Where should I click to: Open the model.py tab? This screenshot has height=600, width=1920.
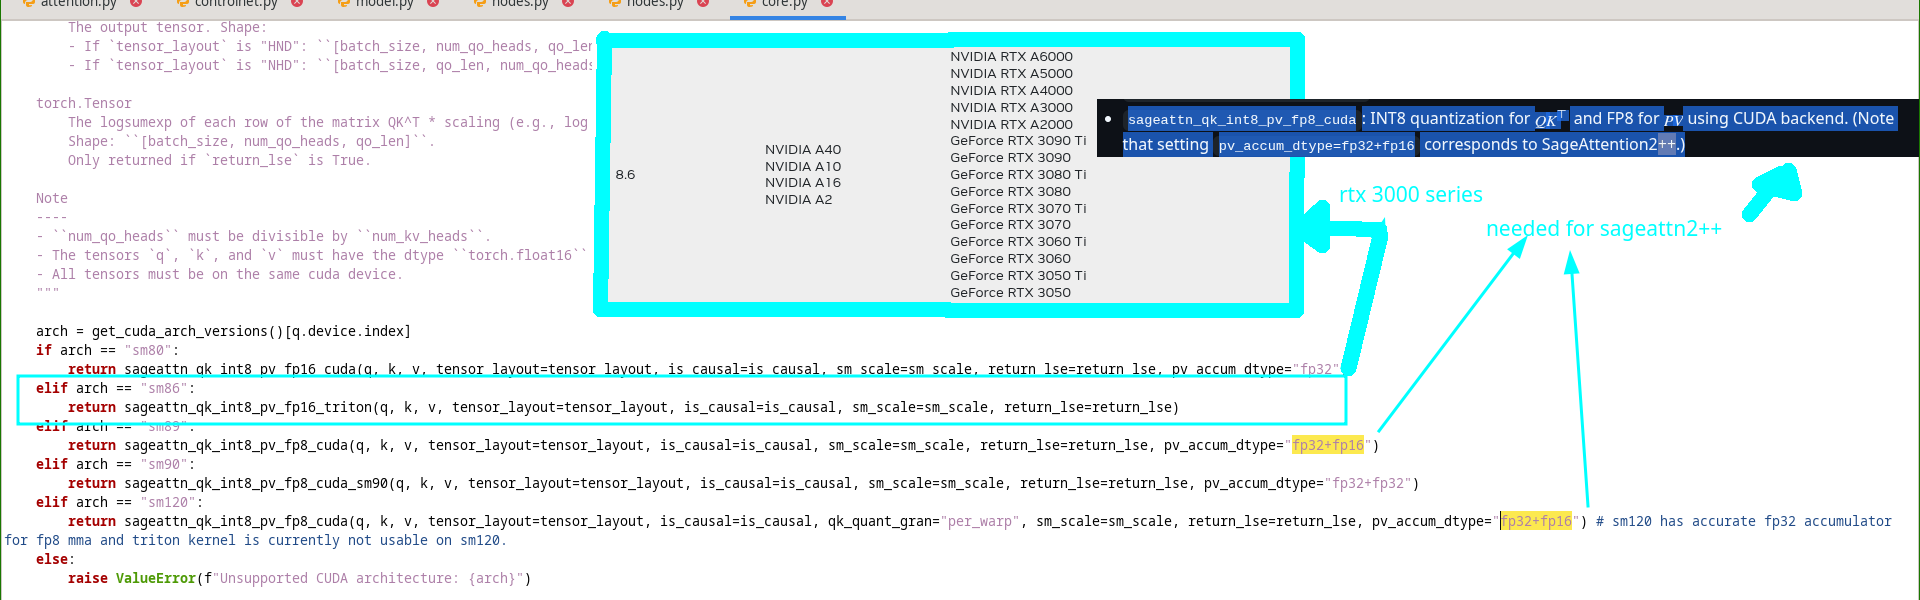coord(384,4)
